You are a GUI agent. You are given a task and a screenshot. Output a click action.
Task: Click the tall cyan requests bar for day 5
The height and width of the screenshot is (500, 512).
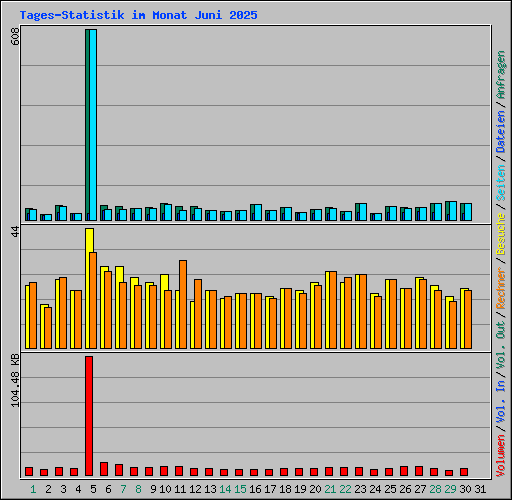point(93,125)
